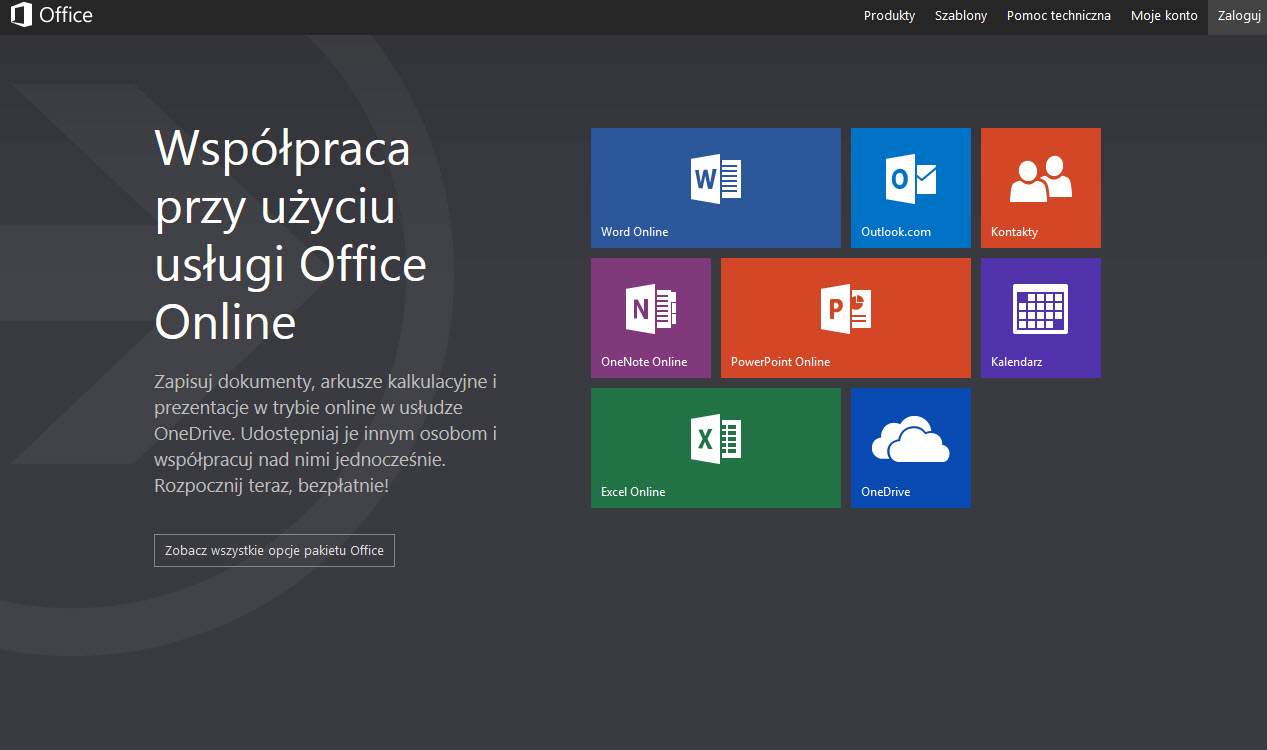Click the Kontakty people icon
This screenshot has height=750, width=1267.
click(x=1040, y=180)
